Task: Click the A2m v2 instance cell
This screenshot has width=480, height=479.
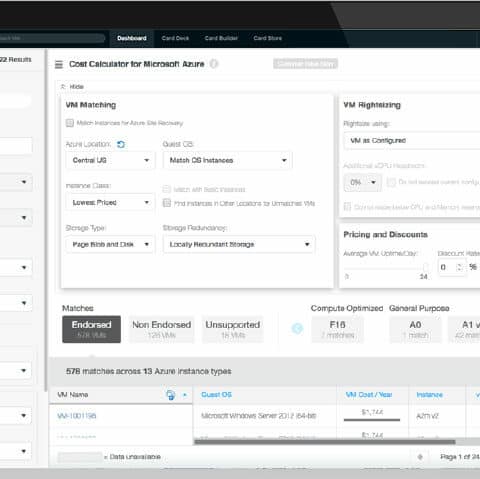Action: pos(427,416)
